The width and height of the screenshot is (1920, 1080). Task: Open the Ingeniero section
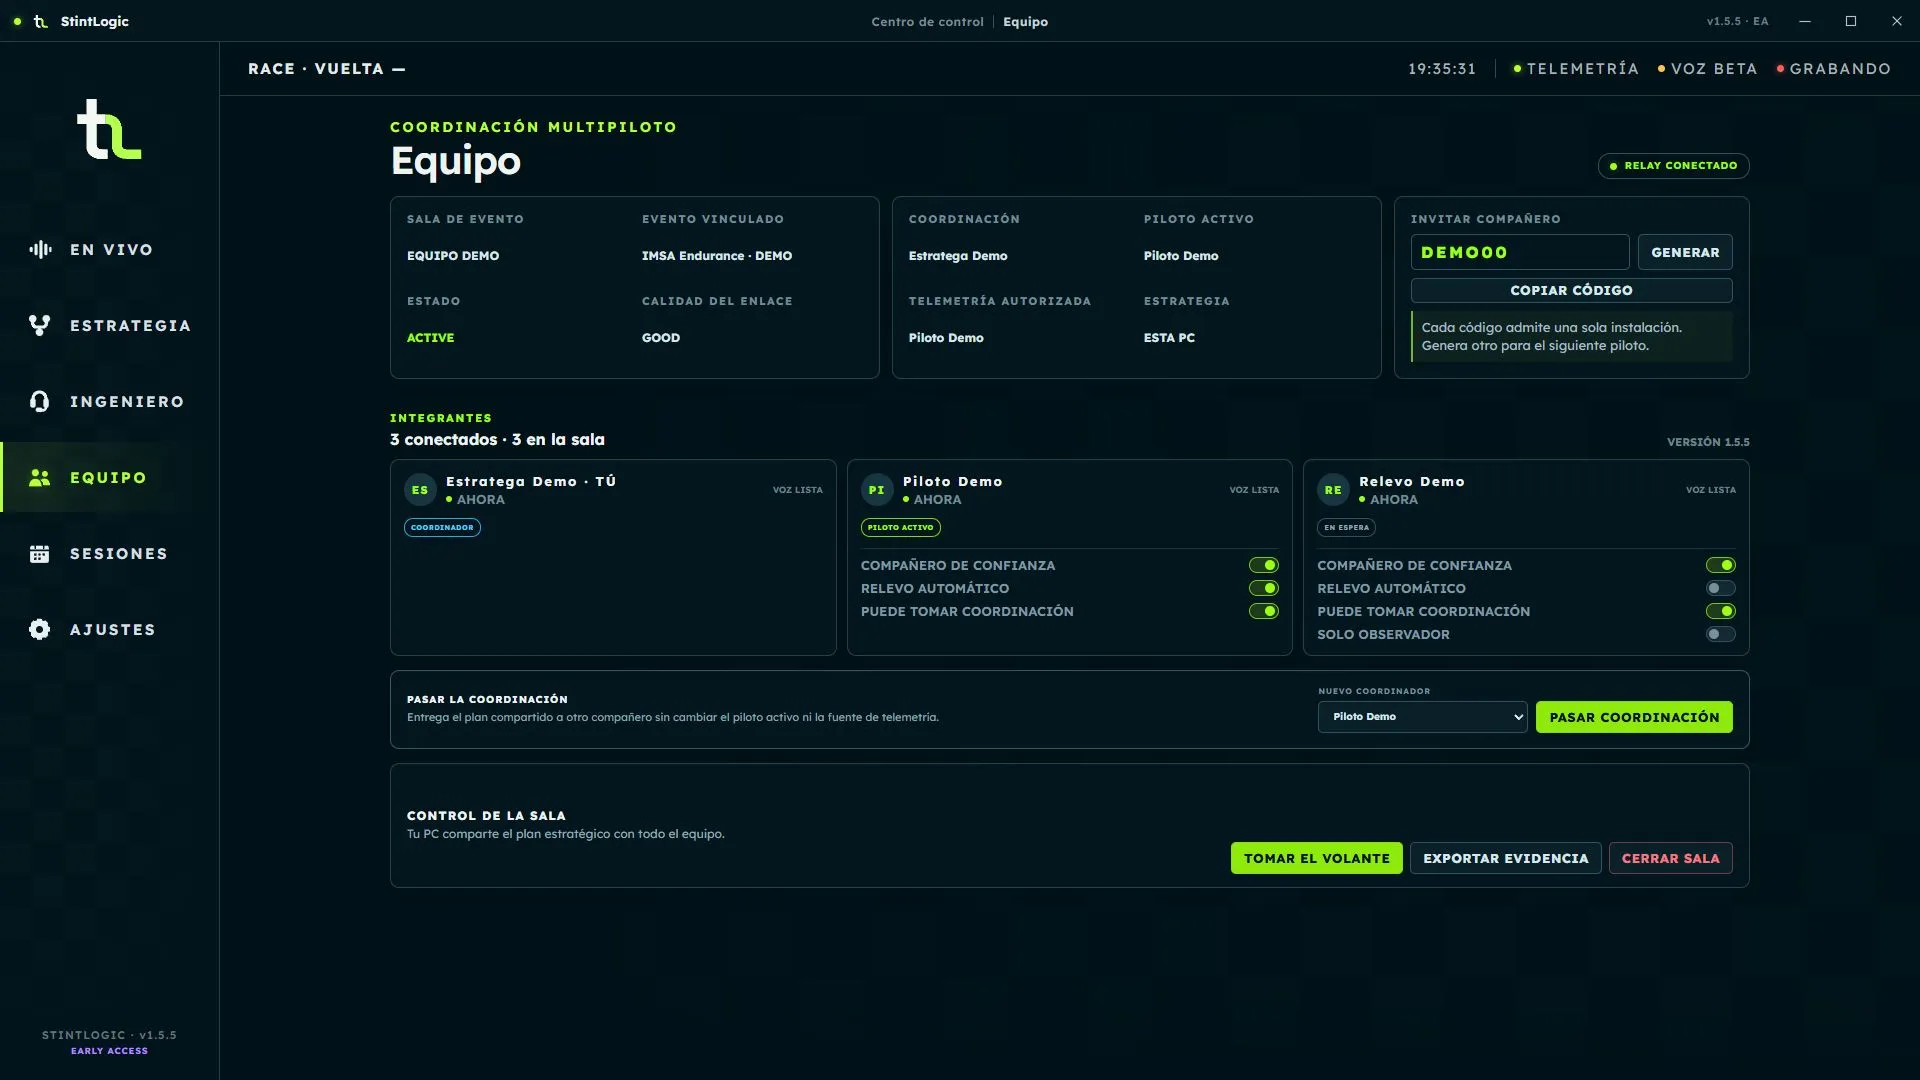click(110, 402)
